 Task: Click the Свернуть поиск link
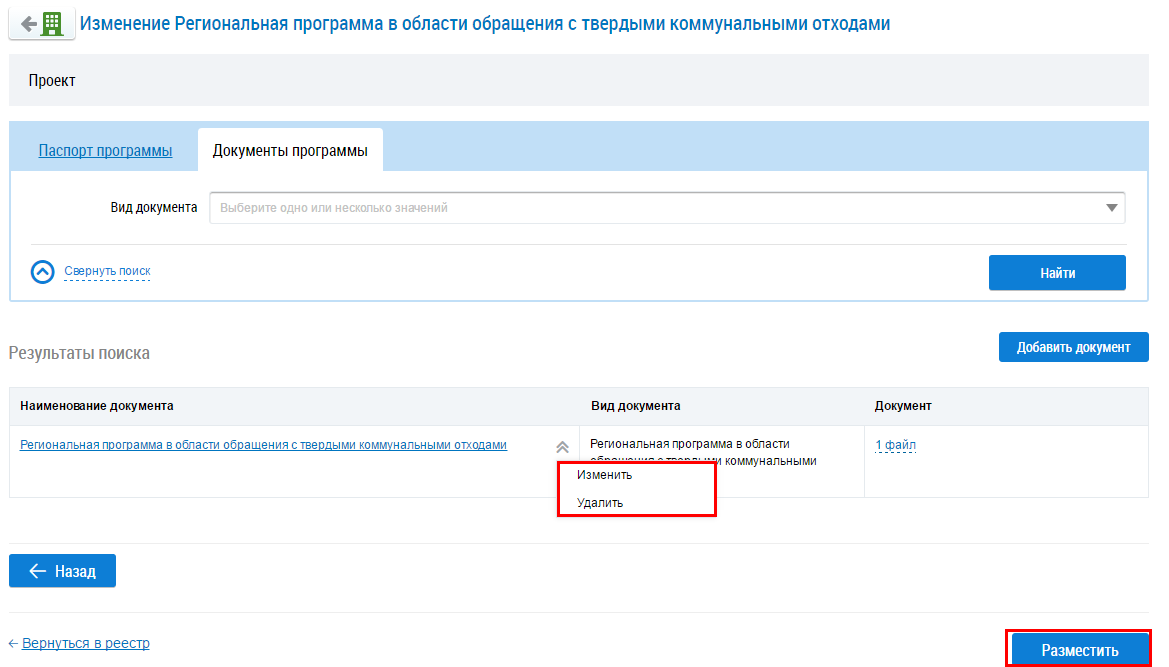click(107, 271)
